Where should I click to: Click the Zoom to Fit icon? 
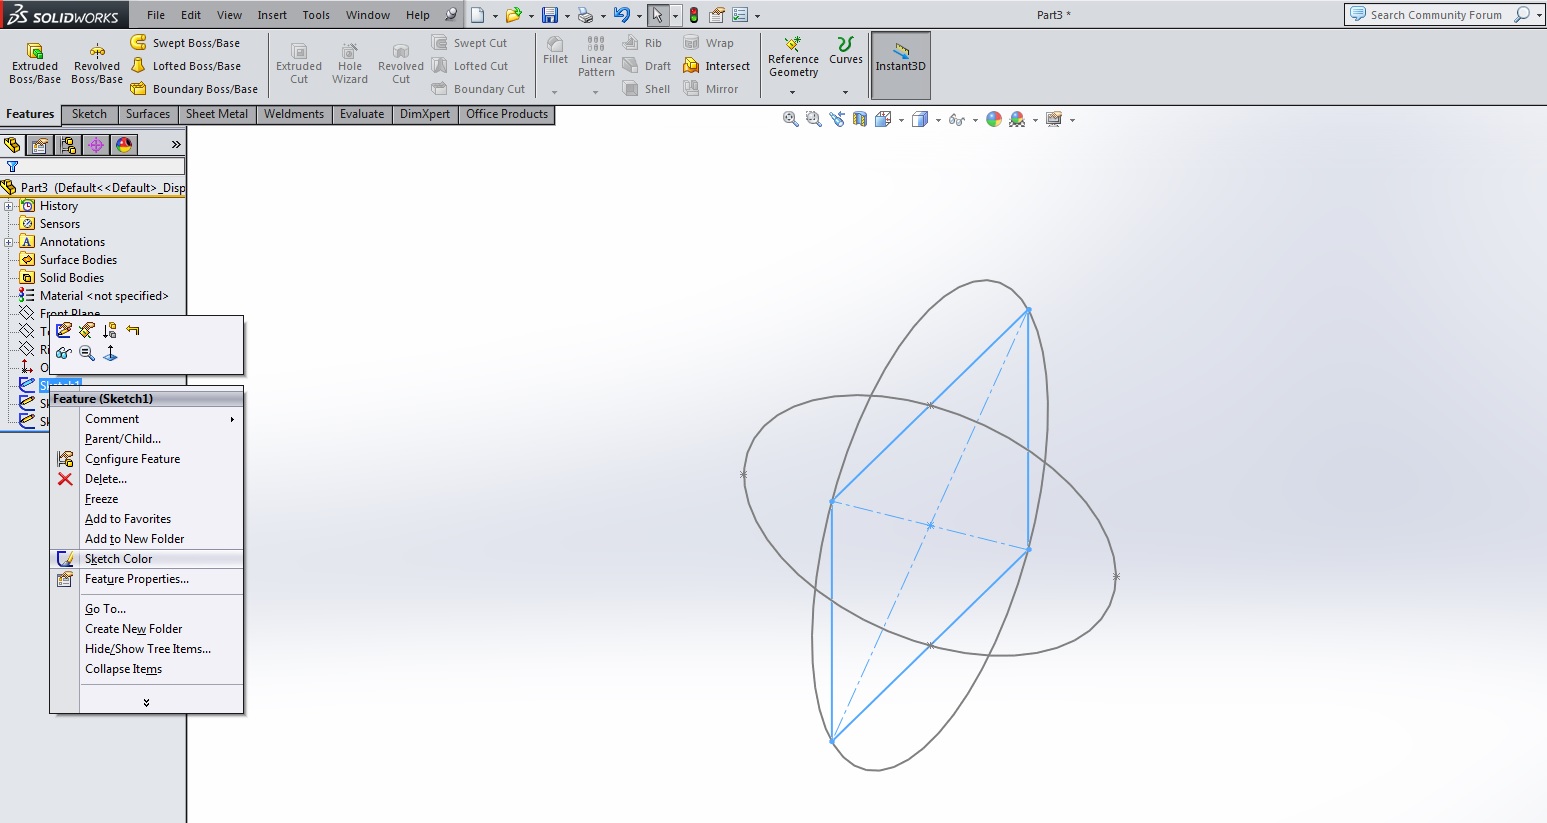tap(790, 119)
